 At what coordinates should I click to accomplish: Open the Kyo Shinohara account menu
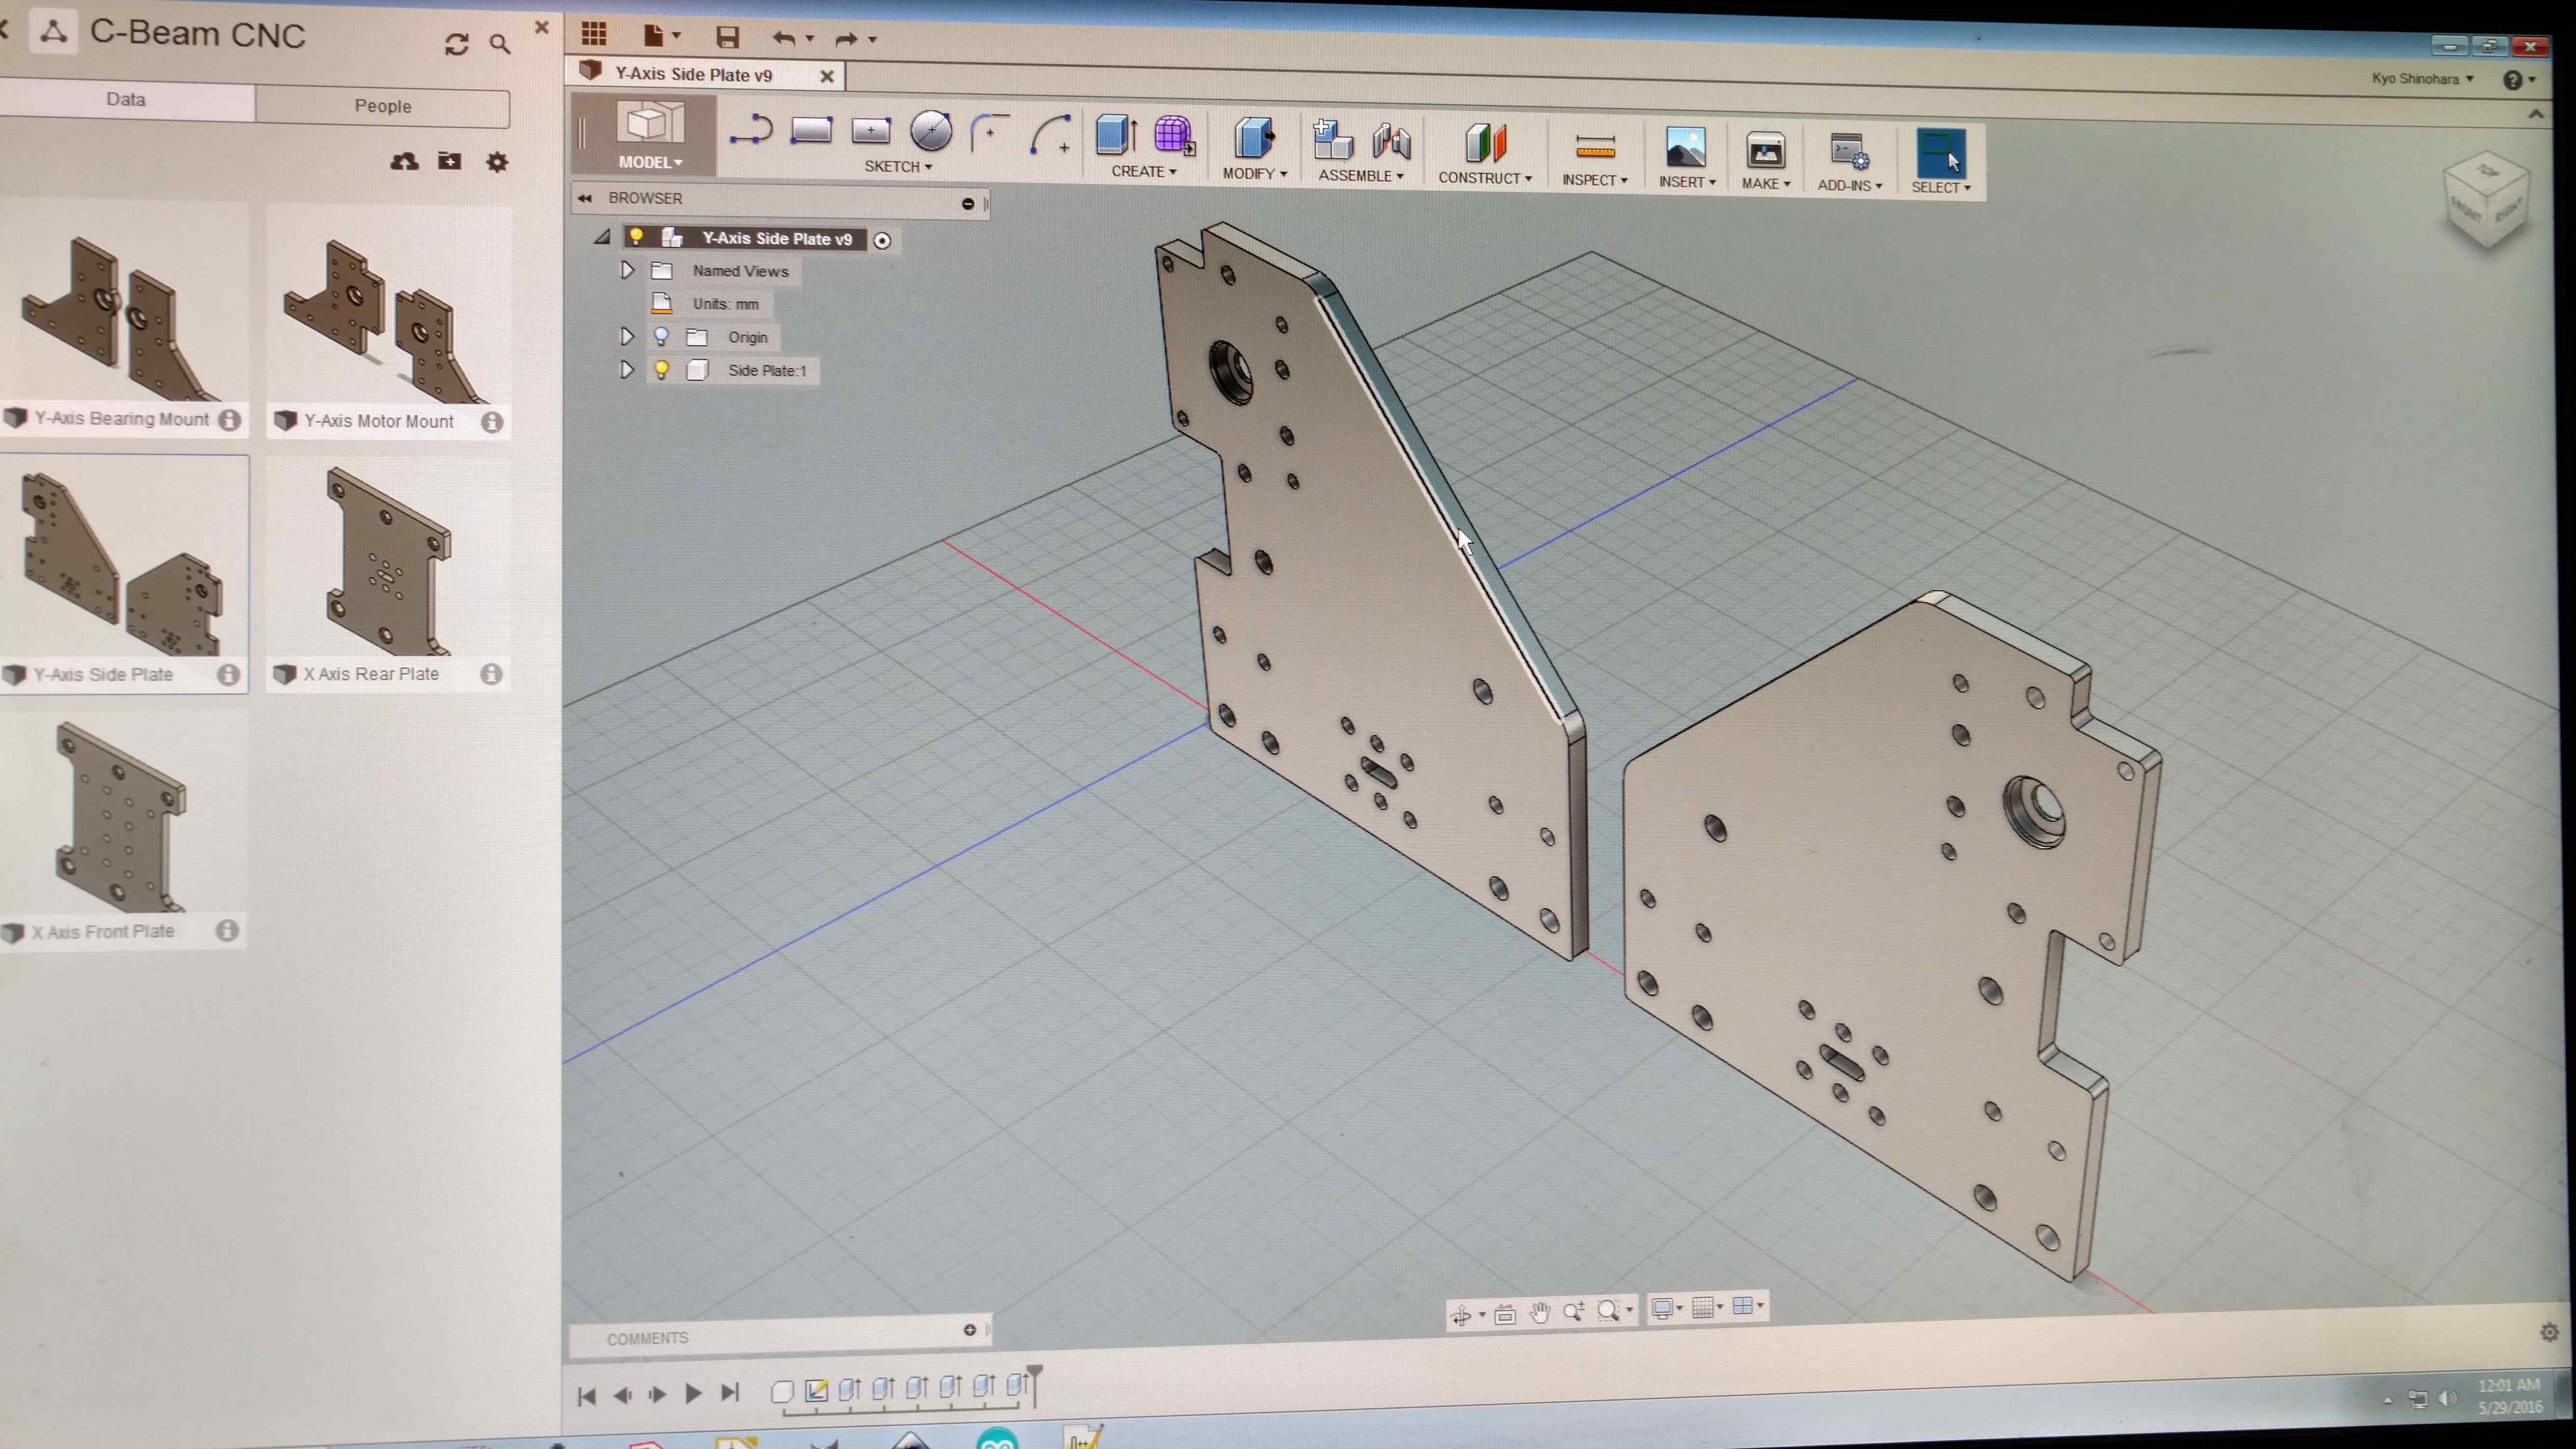coord(2423,78)
